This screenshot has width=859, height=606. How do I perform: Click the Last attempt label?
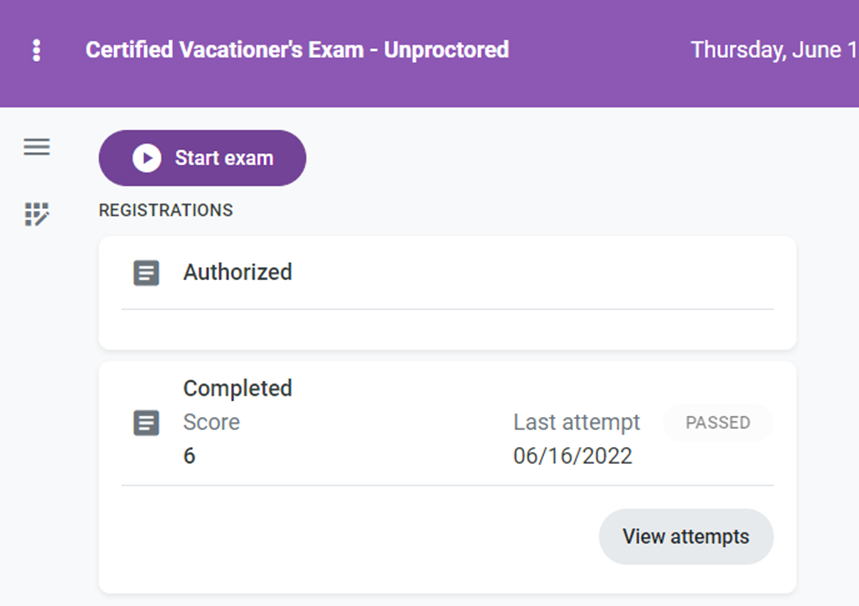pyautogui.click(x=576, y=422)
